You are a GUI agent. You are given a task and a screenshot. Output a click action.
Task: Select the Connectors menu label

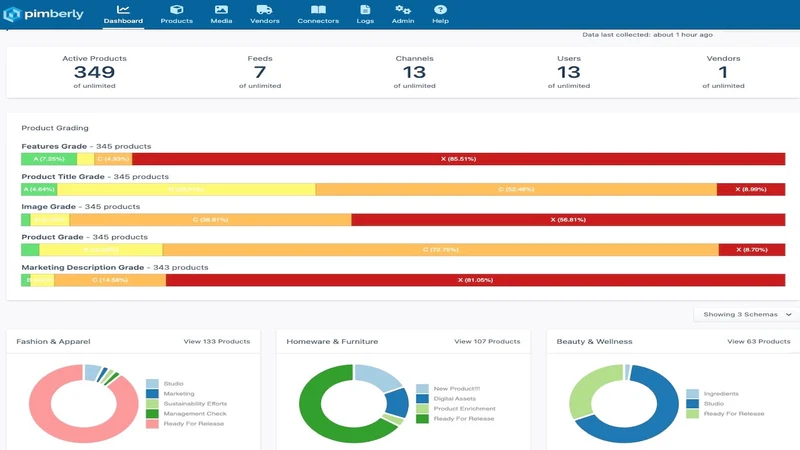pyautogui.click(x=318, y=21)
